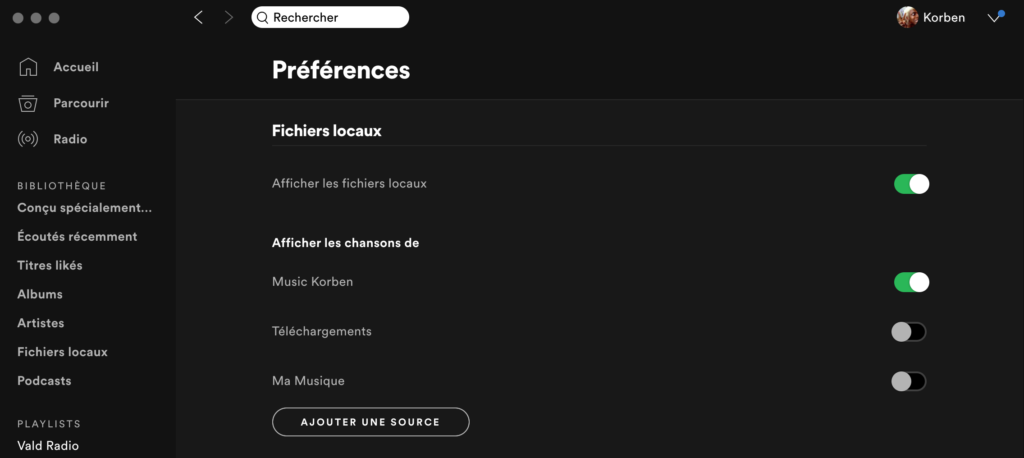Open the Podcasts library section
The image size is (1024, 458).
tap(44, 381)
